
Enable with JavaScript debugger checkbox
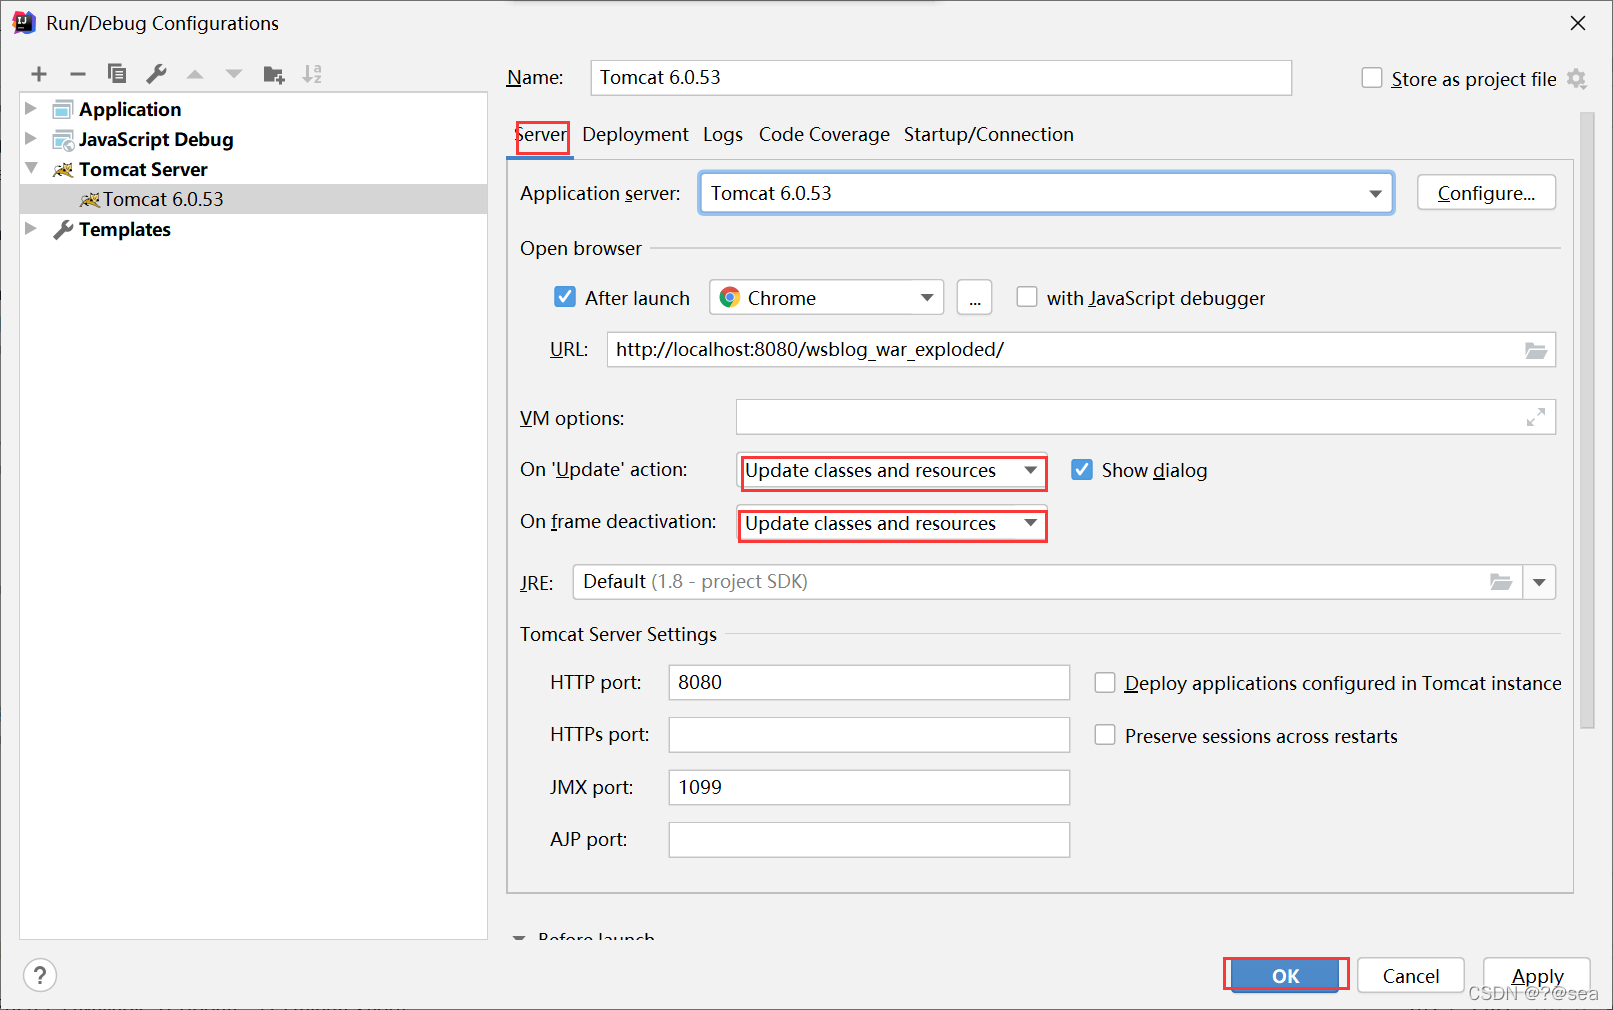(x=1027, y=297)
